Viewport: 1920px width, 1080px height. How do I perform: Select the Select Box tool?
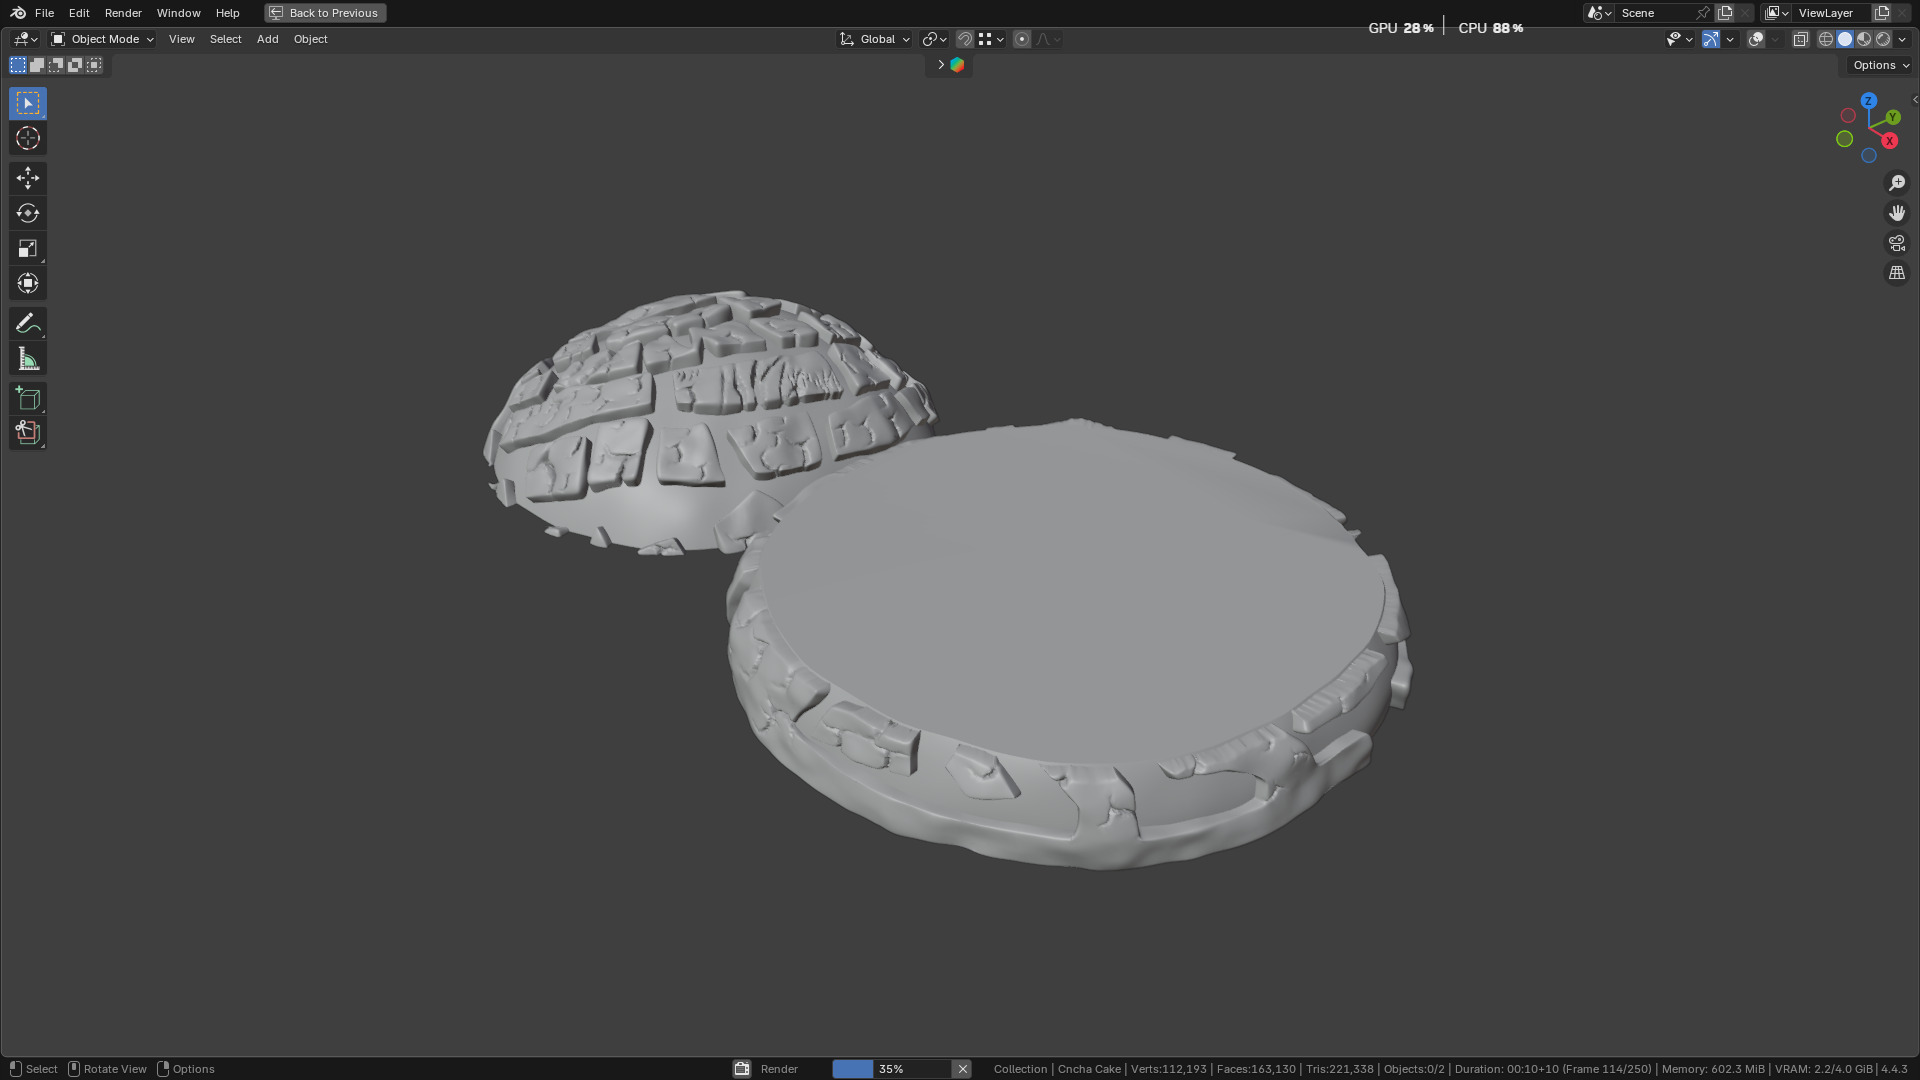coord(28,103)
